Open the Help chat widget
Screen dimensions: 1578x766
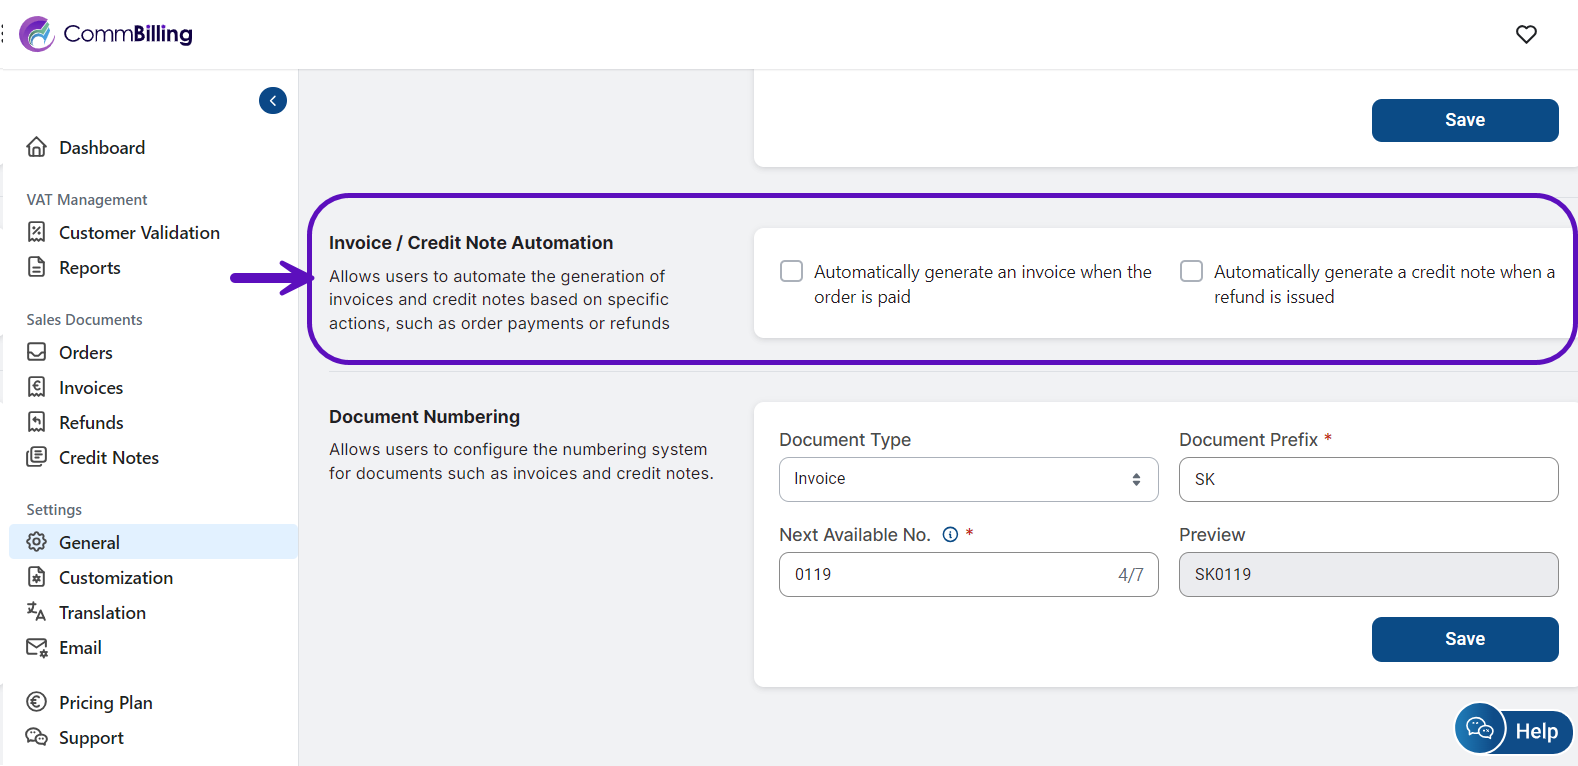[1514, 730]
